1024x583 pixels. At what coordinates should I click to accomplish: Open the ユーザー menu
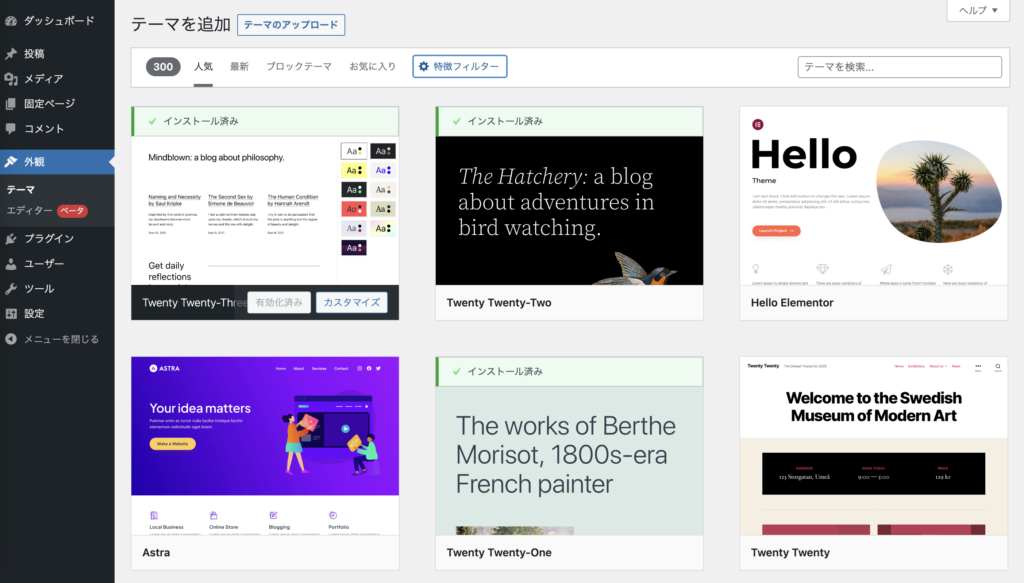click(x=57, y=264)
